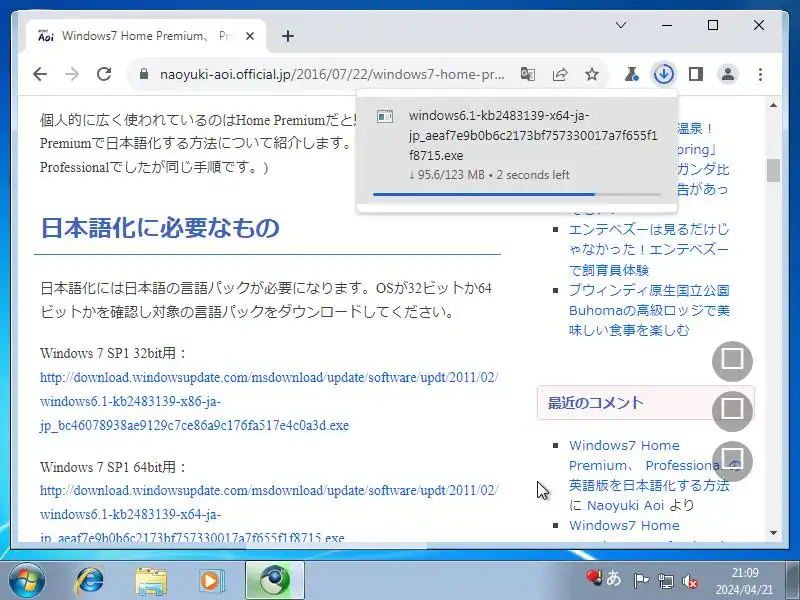The image size is (800, 600).
Task: Click the 最近のコメント section header
Action: [646, 403]
